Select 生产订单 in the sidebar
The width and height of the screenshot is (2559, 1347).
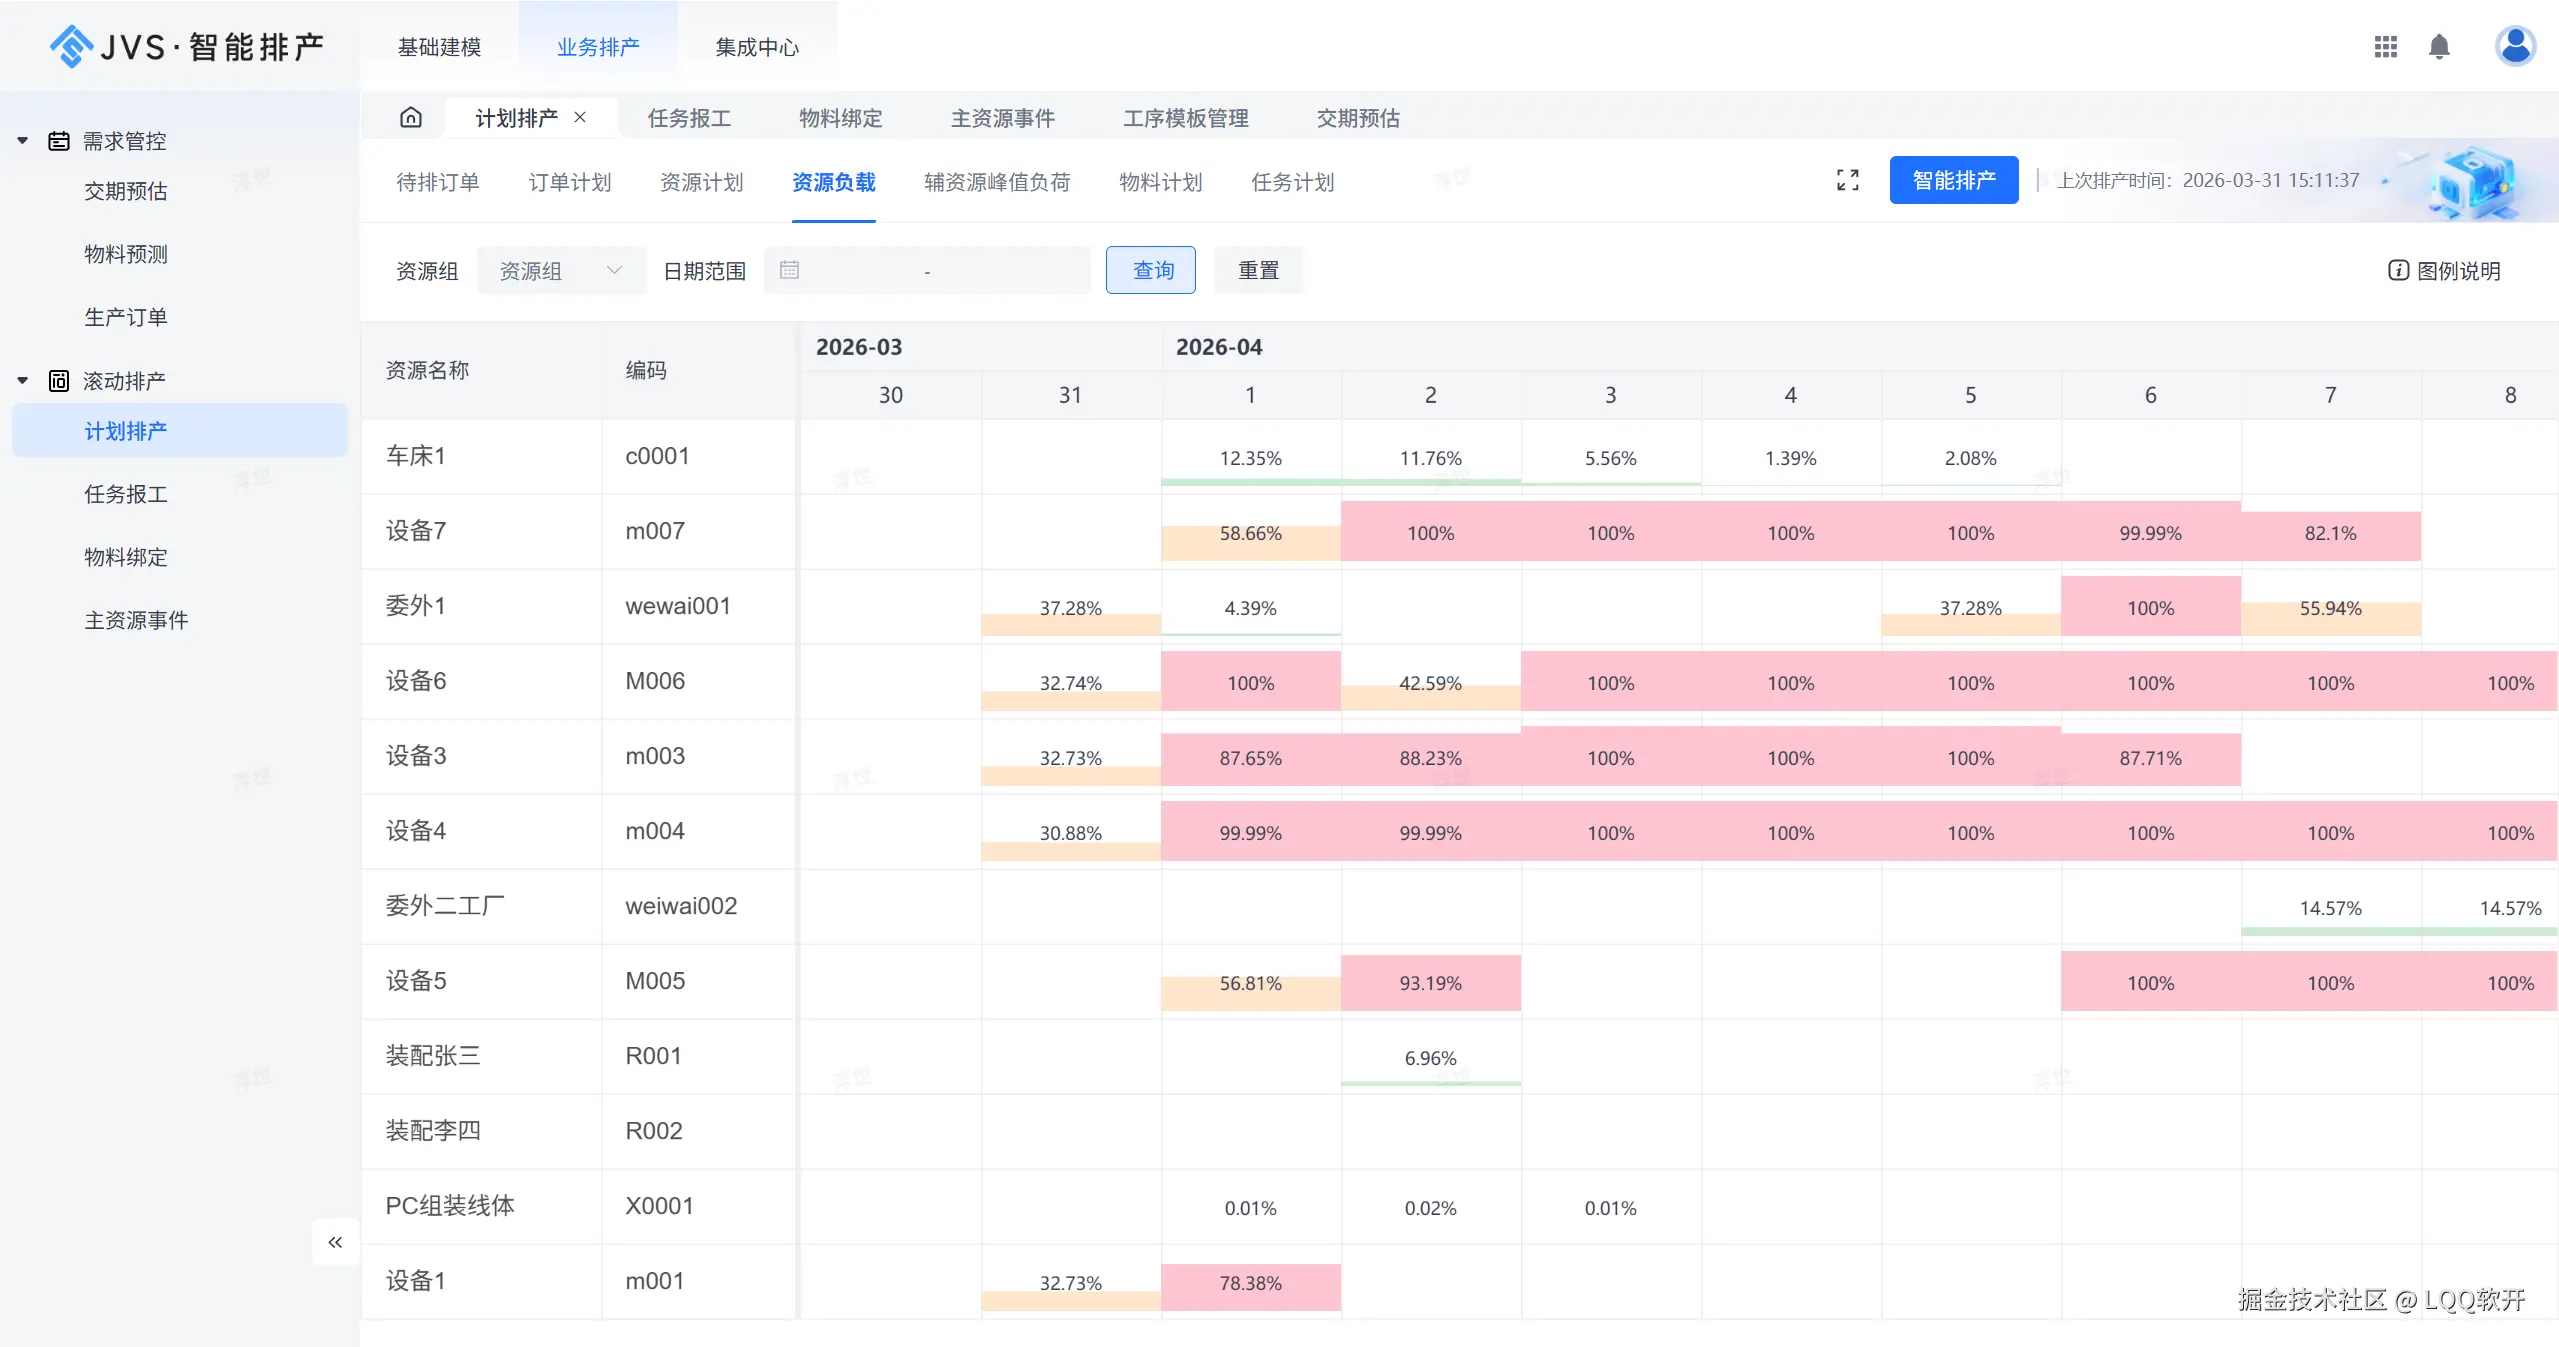click(125, 317)
